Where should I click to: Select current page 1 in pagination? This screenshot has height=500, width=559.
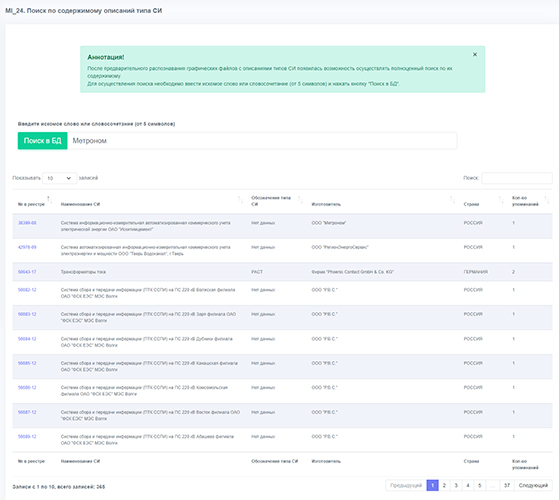click(432, 485)
